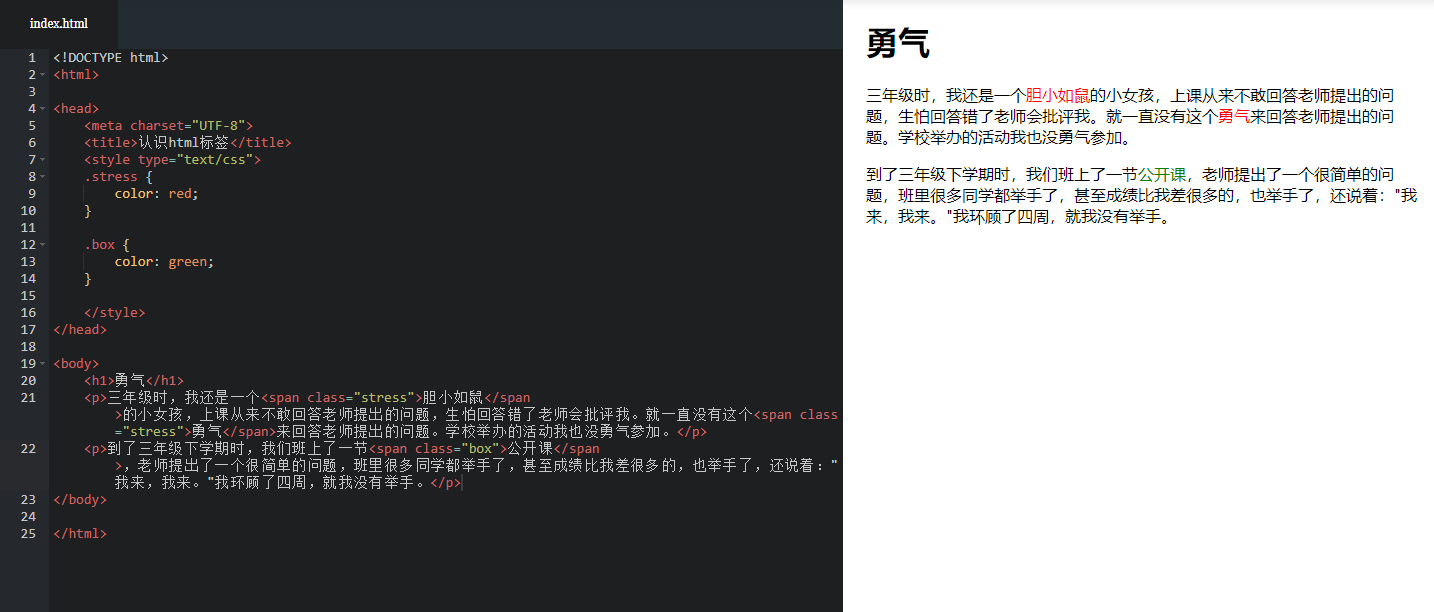The image size is (1434, 612).
Task: Click the 'color: green;' declaration
Action: (163, 261)
